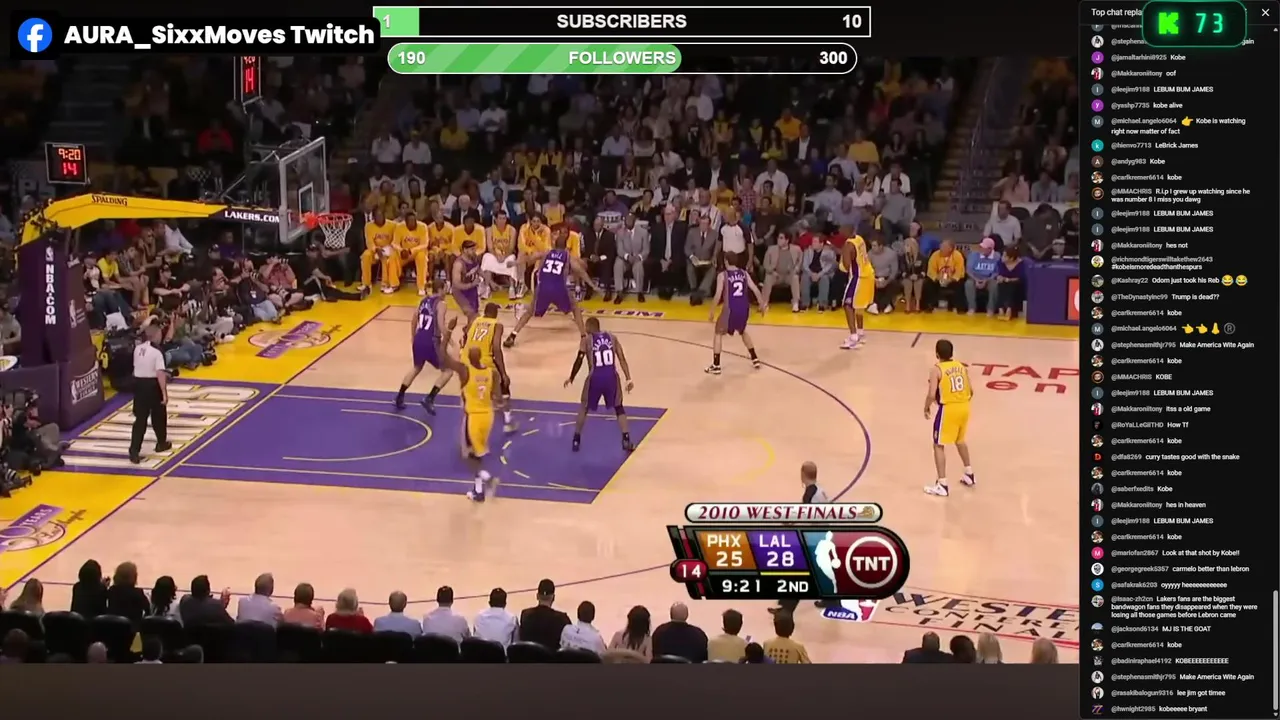Click 'carmelo better than lebron' message

[x=1211, y=569]
